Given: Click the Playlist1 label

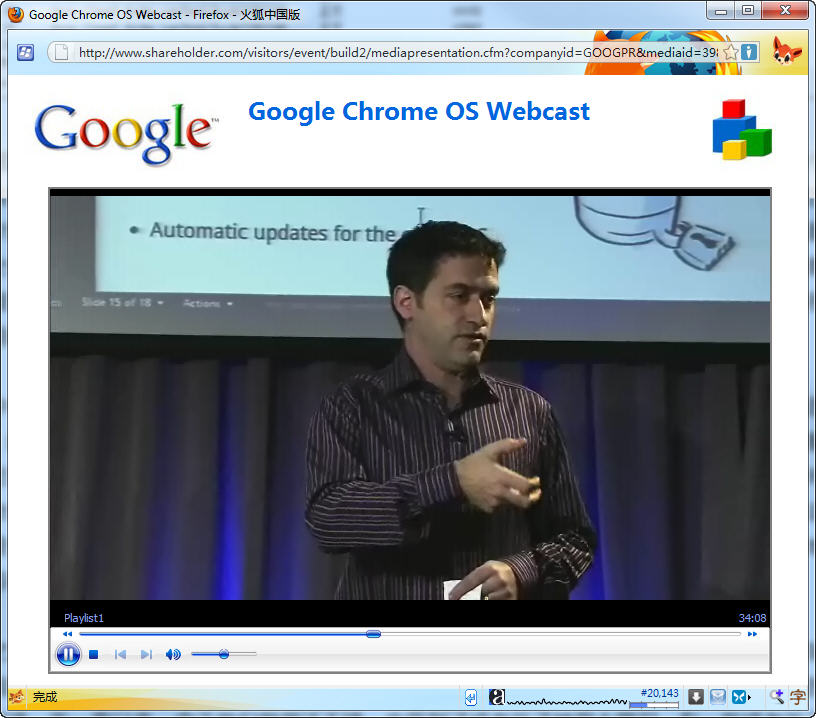Looking at the screenshot, I should [84, 618].
